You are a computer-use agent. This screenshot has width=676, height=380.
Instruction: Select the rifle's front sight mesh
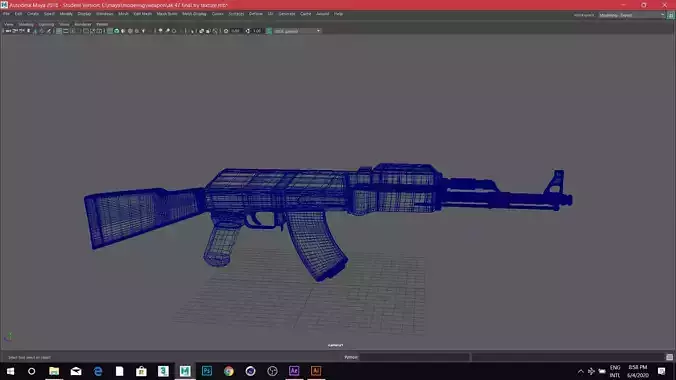(555, 182)
